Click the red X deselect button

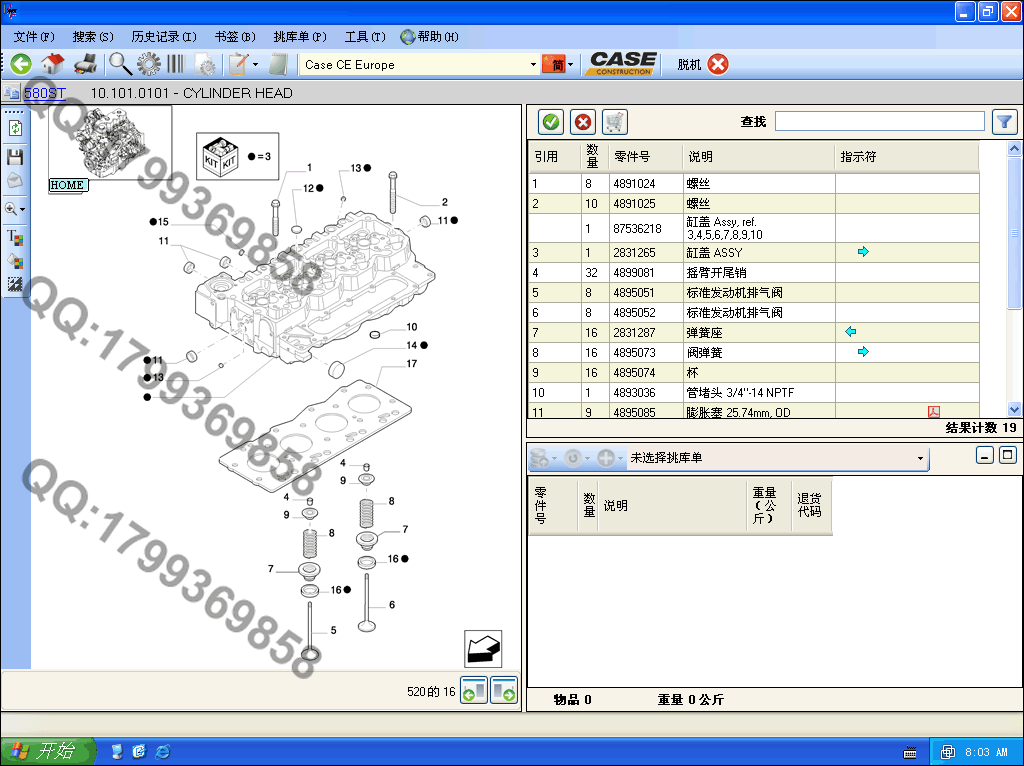pyautogui.click(x=582, y=122)
